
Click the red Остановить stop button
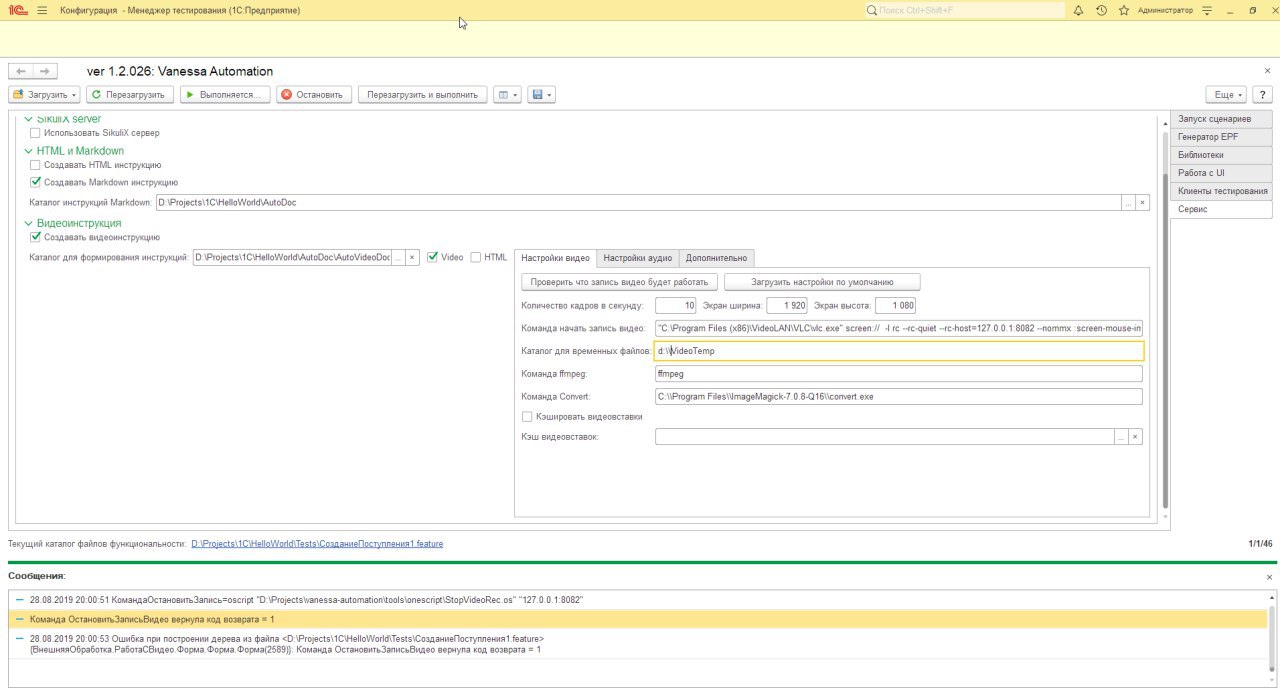[313, 95]
